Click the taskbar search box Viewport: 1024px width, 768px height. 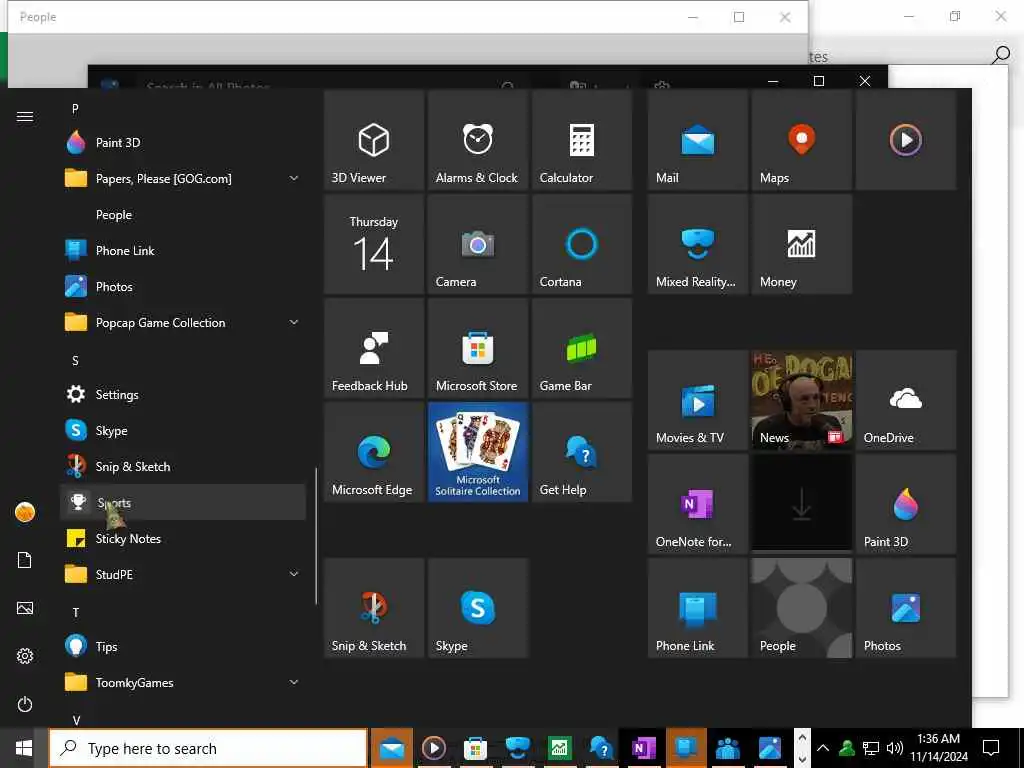pos(208,748)
